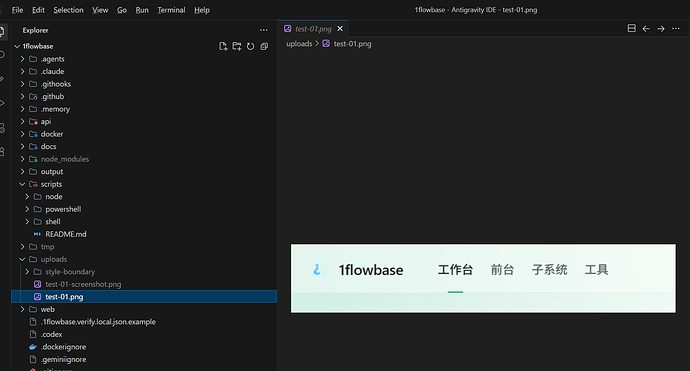Open editor more actions ellipsis
The image size is (690, 371).
(675, 29)
